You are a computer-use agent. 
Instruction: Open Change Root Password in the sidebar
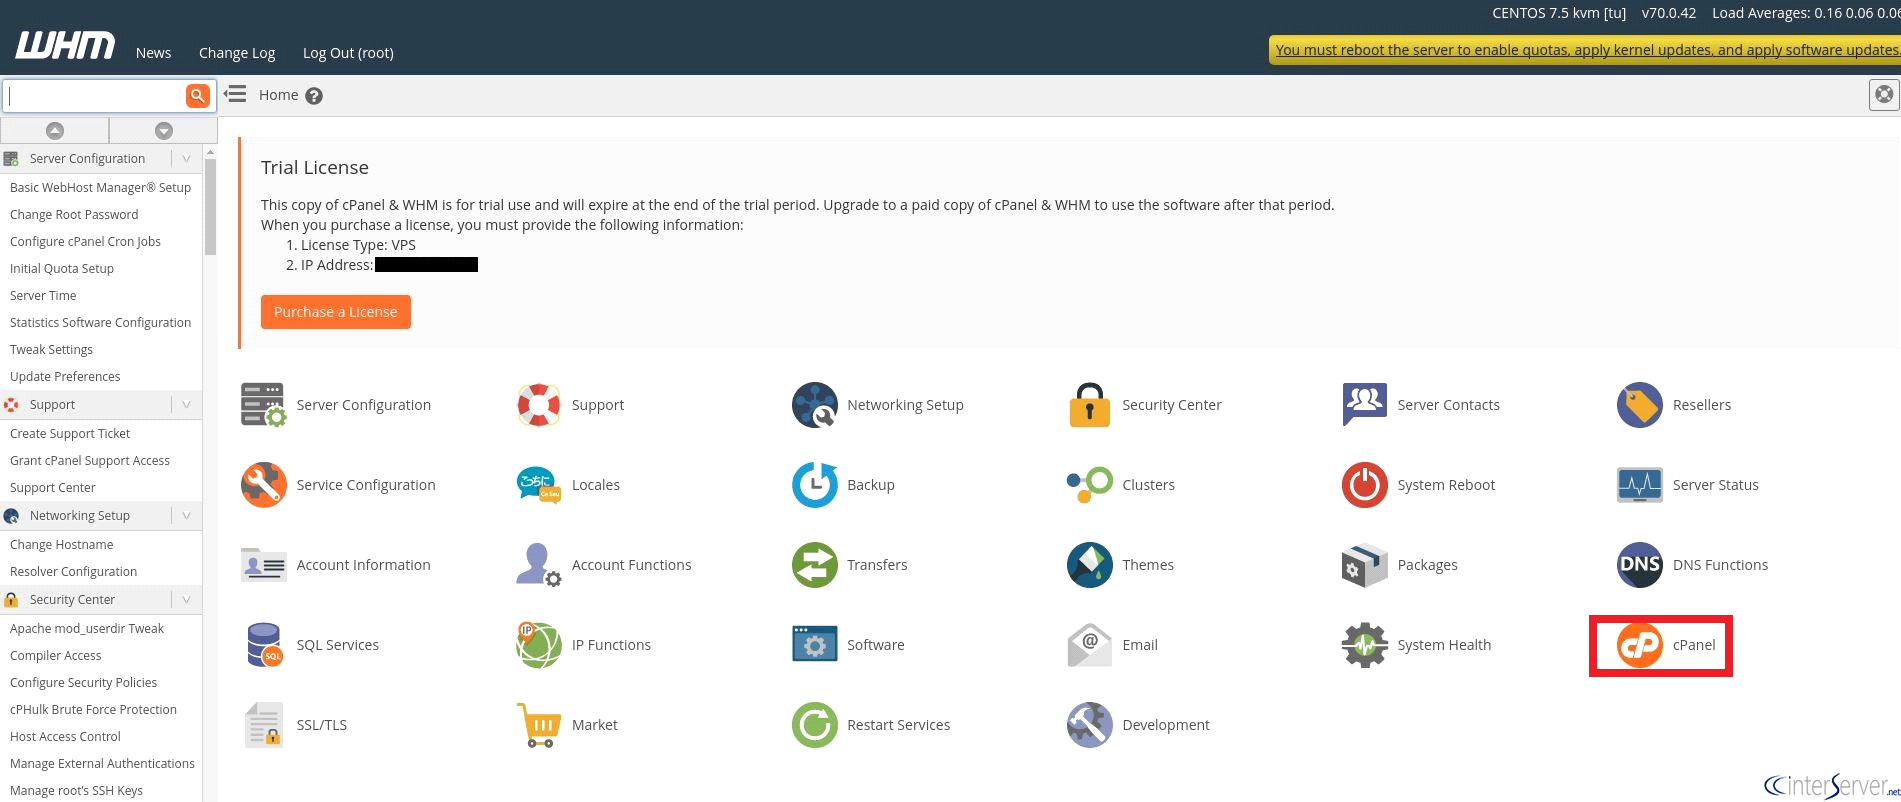point(74,215)
